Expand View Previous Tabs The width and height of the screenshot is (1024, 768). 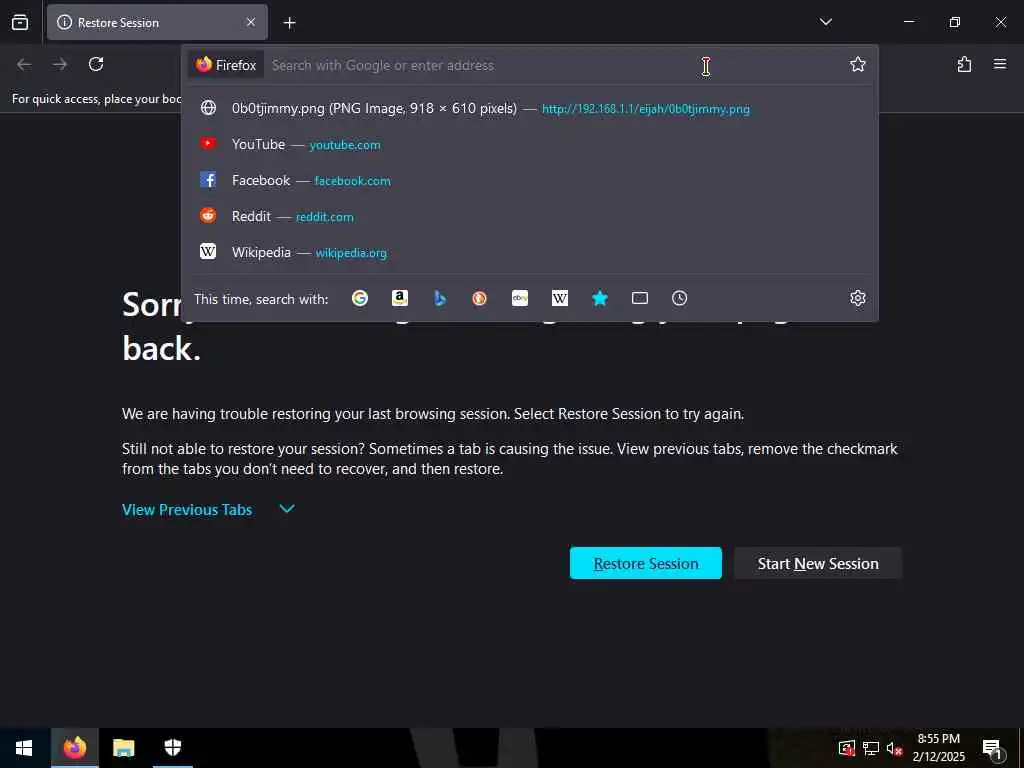(x=208, y=509)
